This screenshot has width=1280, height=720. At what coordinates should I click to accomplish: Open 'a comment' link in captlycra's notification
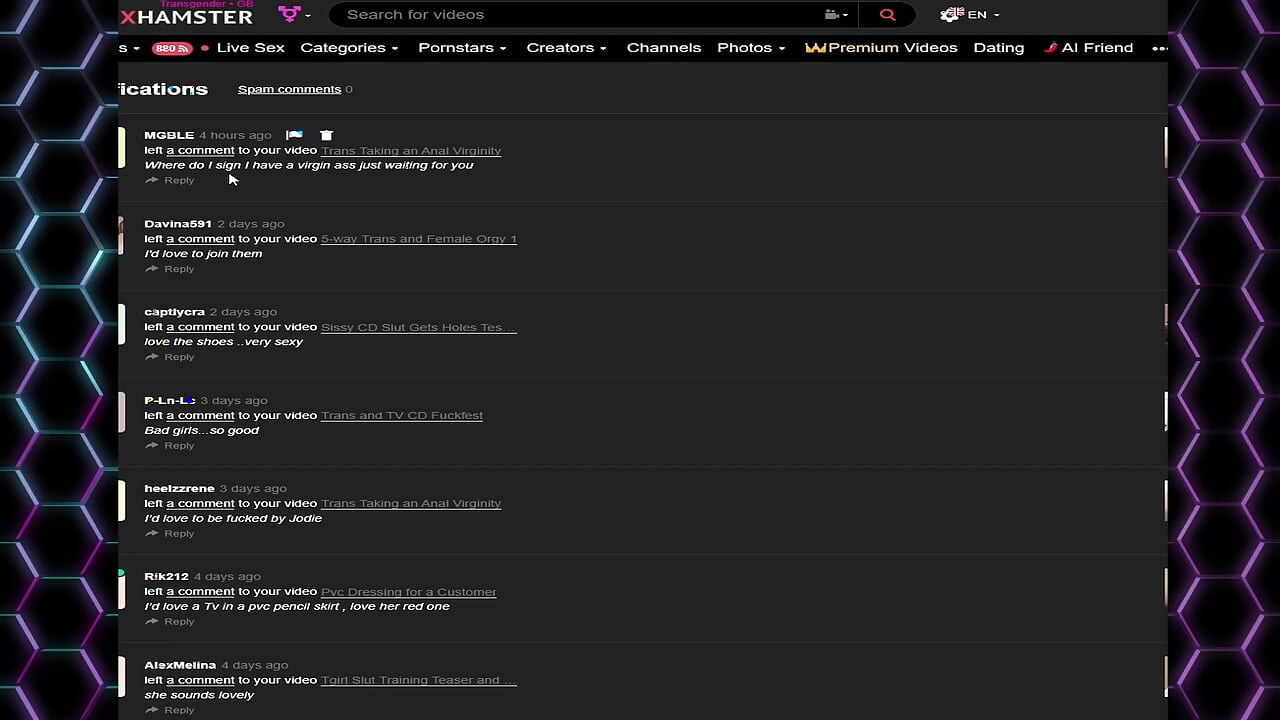point(200,327)
